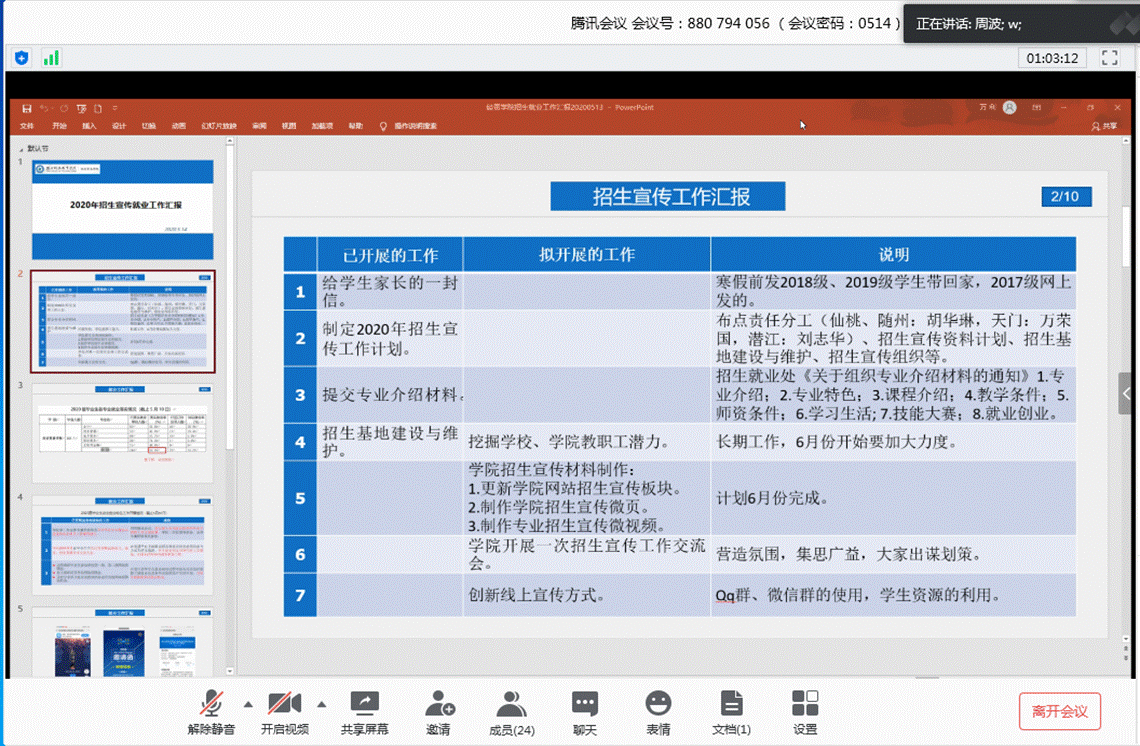The image size is (1140, 746).
Task: Open the 表情 emoji reactions
Action: click(658, 712)
